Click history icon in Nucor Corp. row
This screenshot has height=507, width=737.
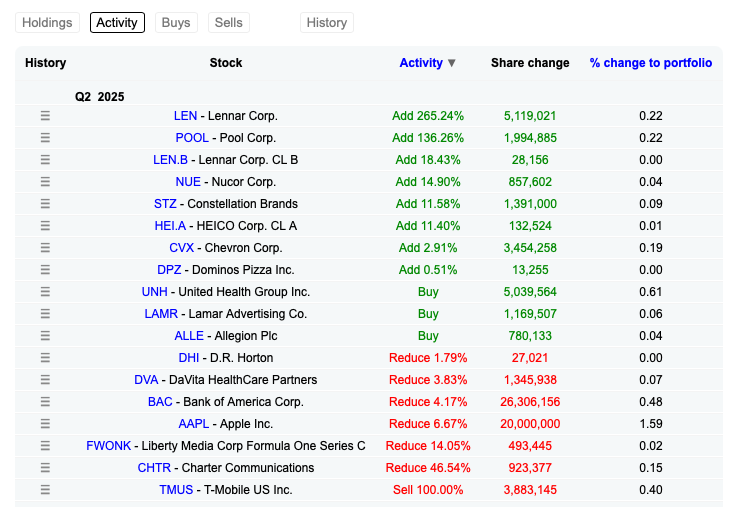(x=45, y=182)
